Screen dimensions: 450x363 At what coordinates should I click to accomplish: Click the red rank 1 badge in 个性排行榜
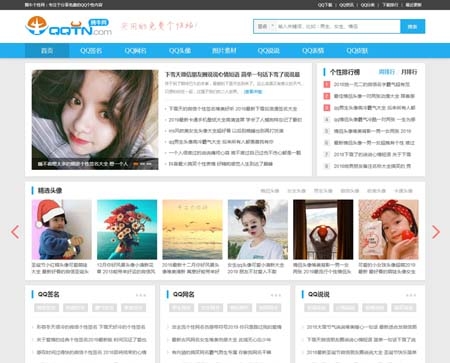pos(327,85)
